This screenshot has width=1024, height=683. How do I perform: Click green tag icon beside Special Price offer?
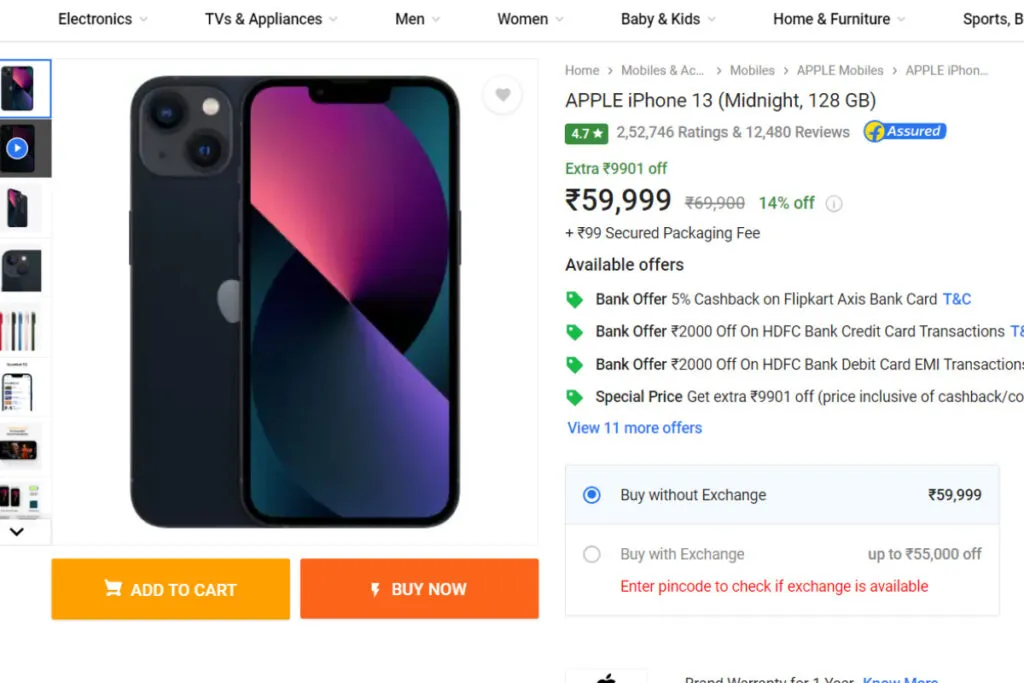(x=574, y=397)
